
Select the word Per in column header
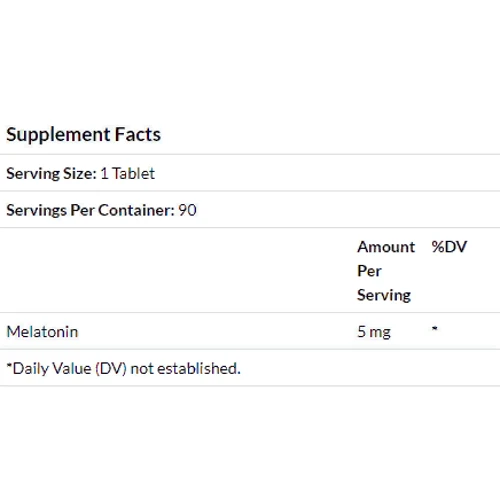(x=369, y=271)
